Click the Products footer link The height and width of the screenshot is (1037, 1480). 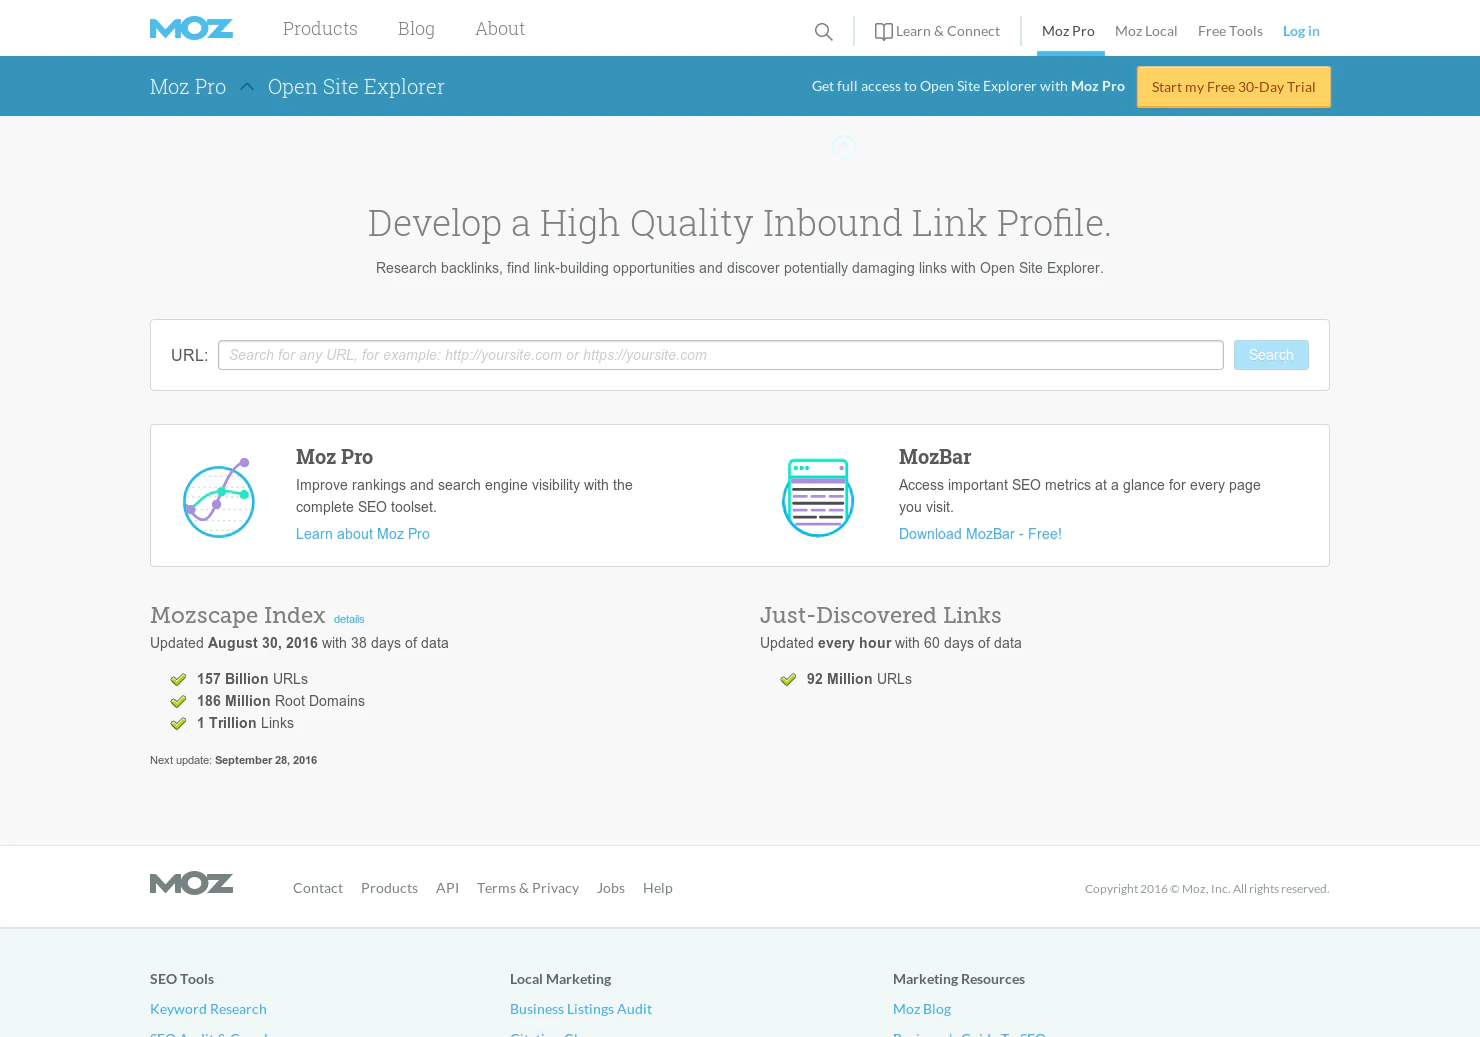point(389,888)
